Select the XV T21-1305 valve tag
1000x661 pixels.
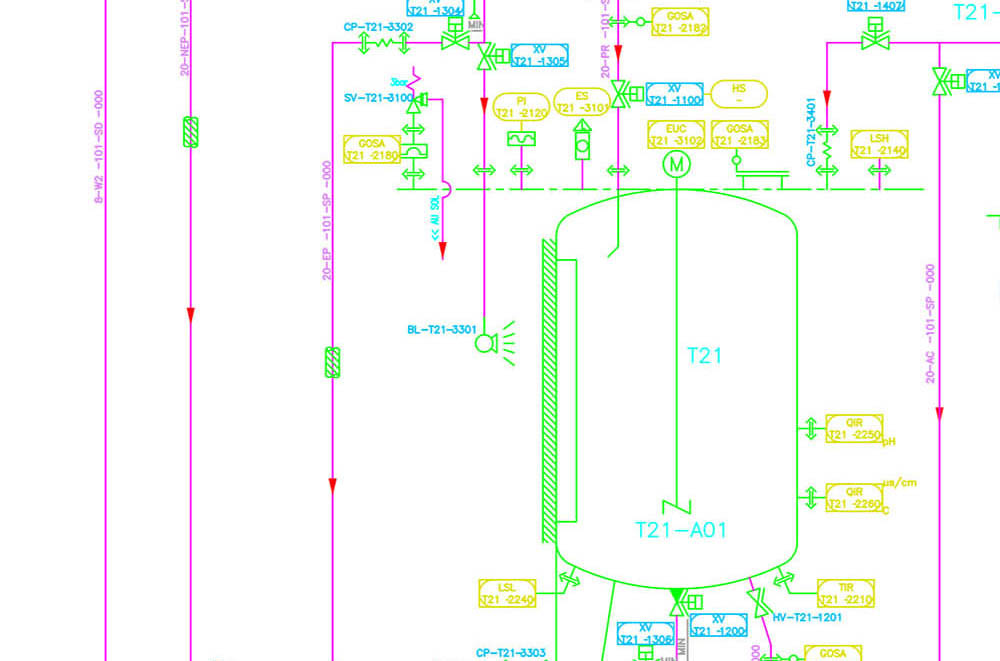tap(540, 56)
